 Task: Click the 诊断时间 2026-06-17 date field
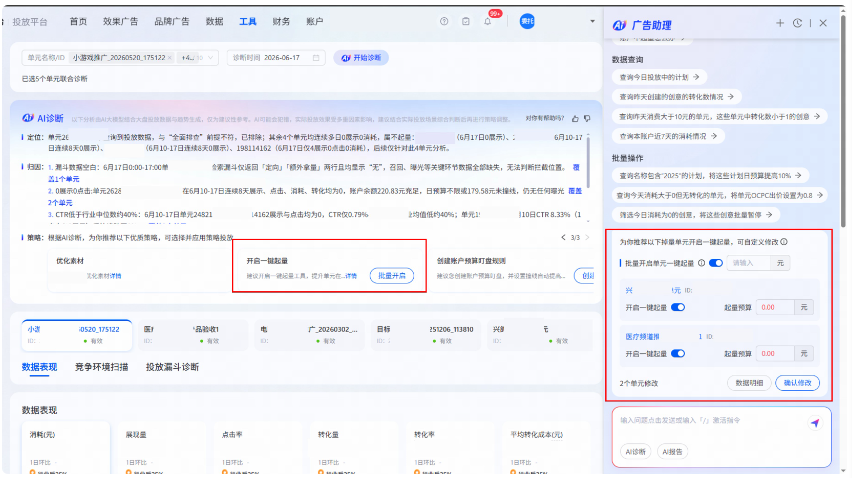[276, 58]
